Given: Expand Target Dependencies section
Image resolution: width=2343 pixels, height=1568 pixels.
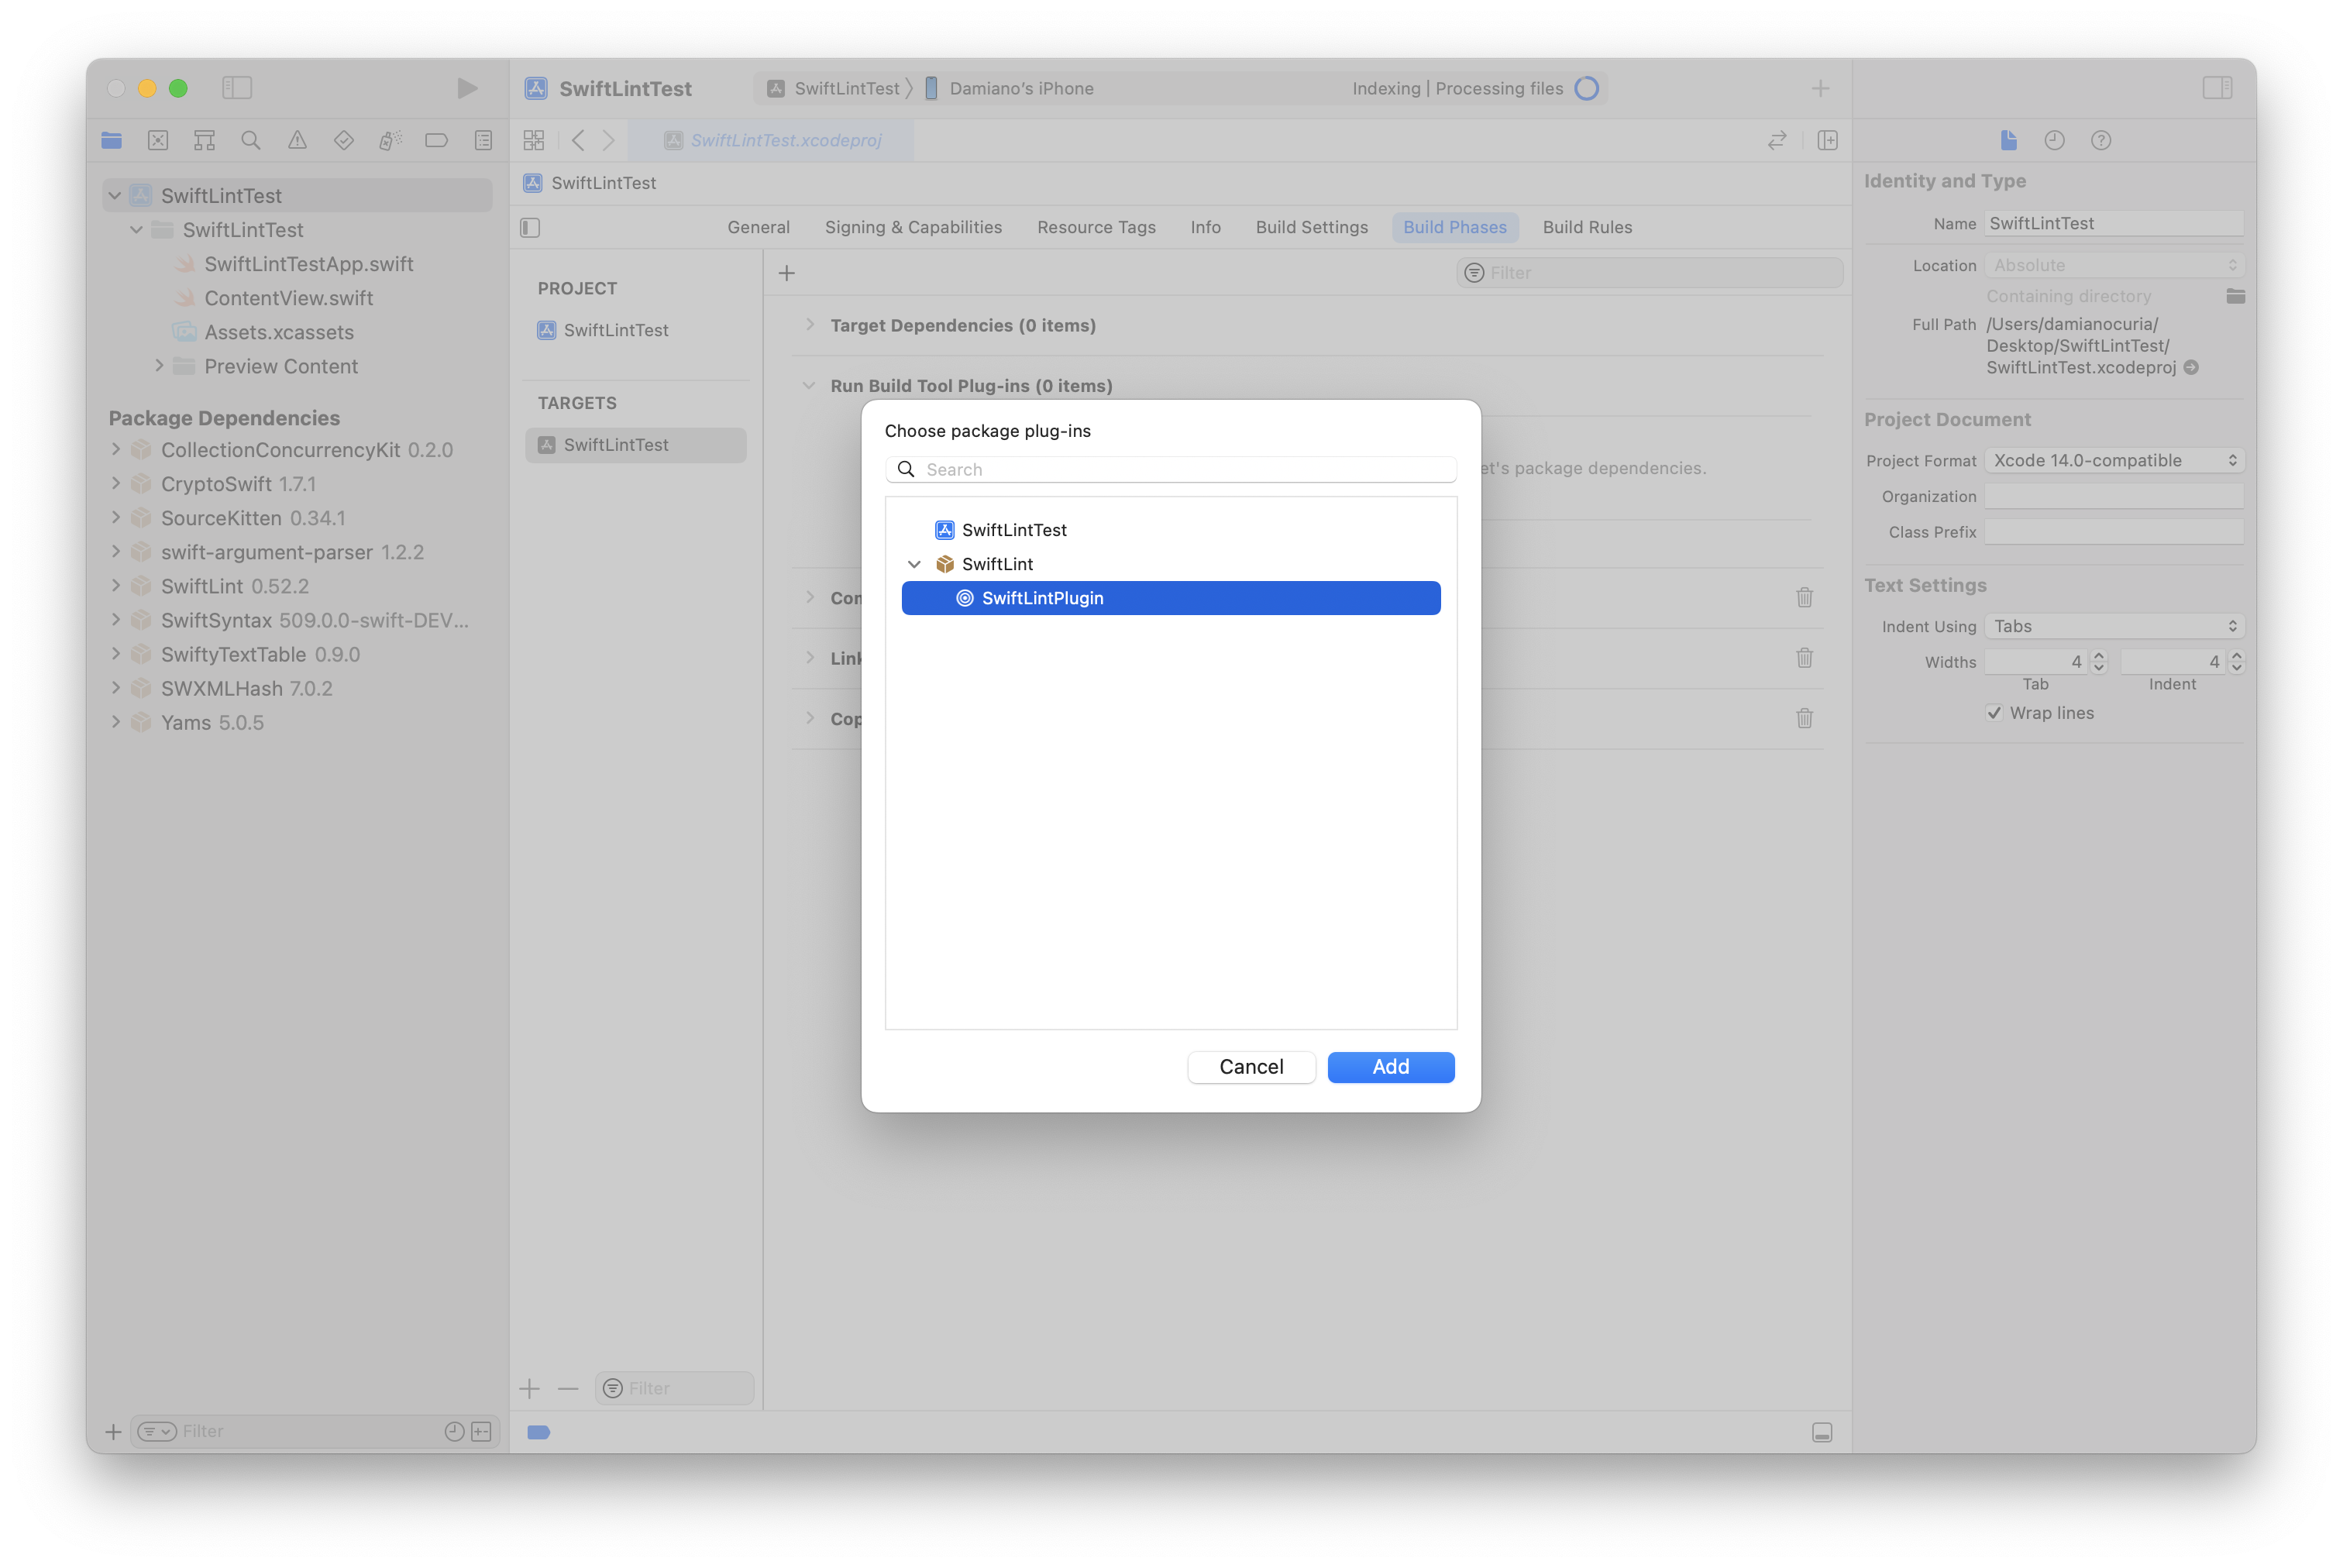Looking at the screenshot, I should click(x=810, y=325).
